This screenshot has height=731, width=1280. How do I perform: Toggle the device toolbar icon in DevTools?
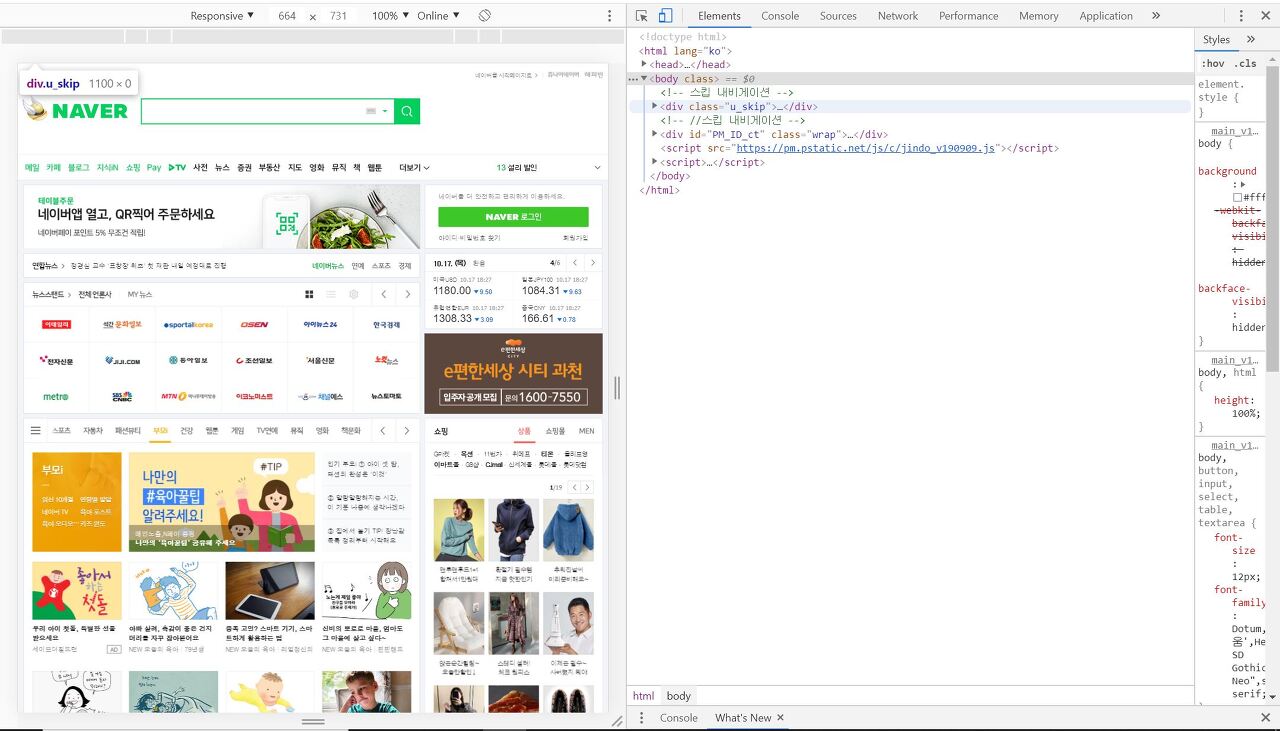[x=665, y=15]
